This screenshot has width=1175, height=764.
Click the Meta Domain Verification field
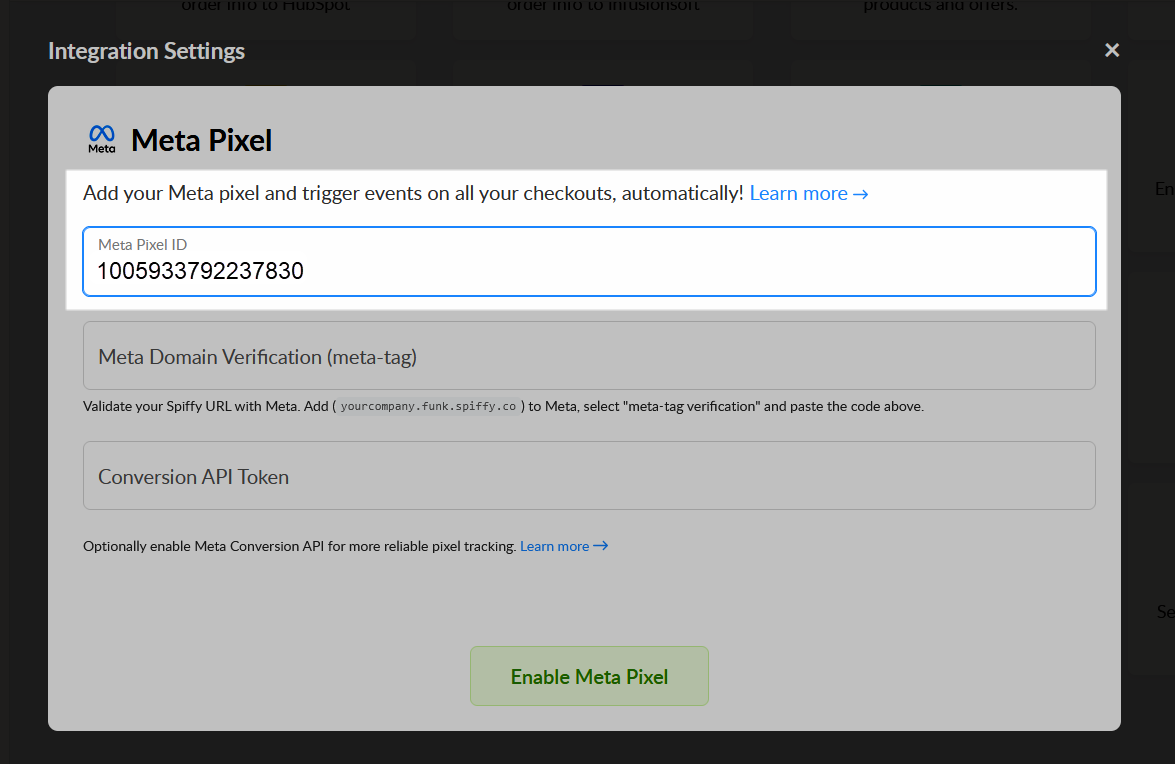tap(589, 356)
